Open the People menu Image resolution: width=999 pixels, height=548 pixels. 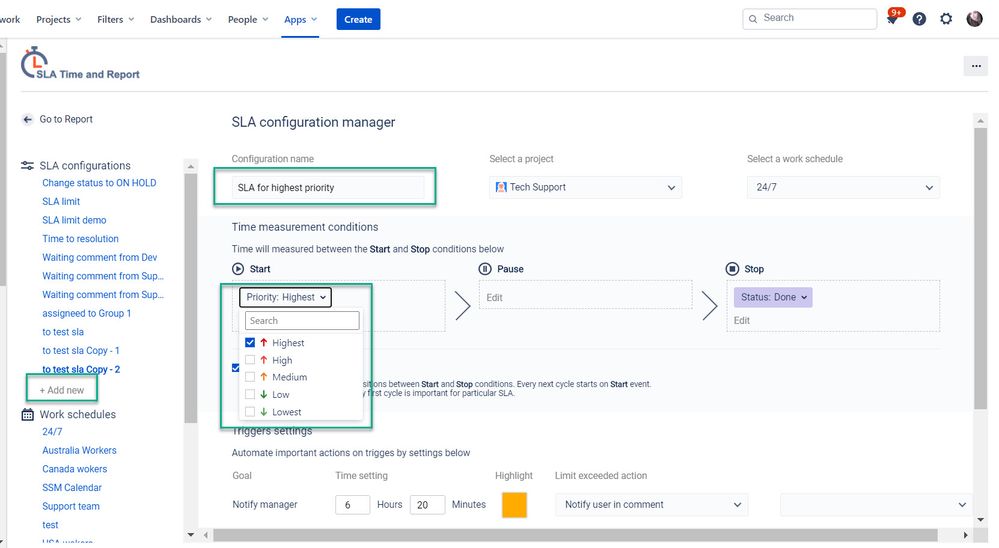pos(248,19)
